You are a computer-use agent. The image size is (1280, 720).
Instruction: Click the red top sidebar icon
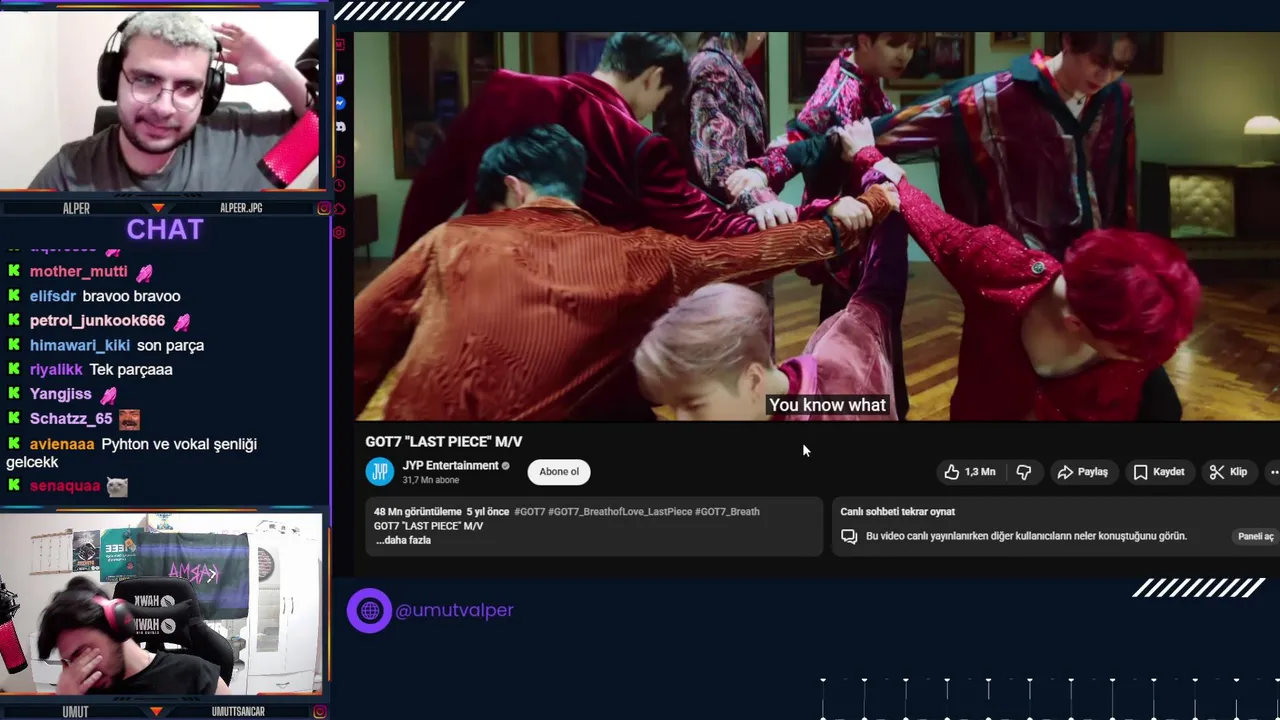pos(340,45)
